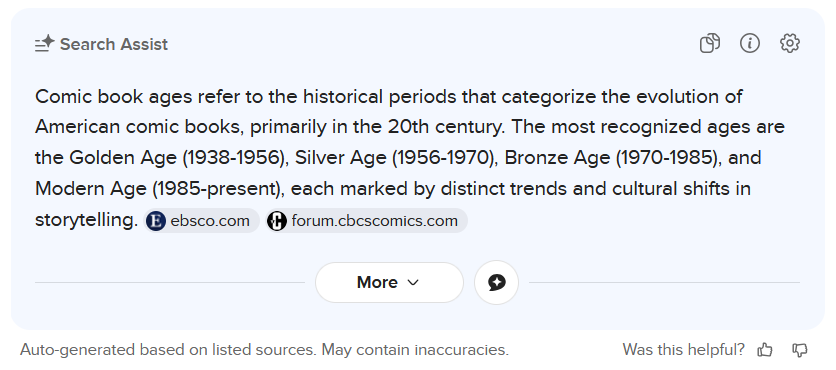Expand the answer with More button

tap(389, 283)
